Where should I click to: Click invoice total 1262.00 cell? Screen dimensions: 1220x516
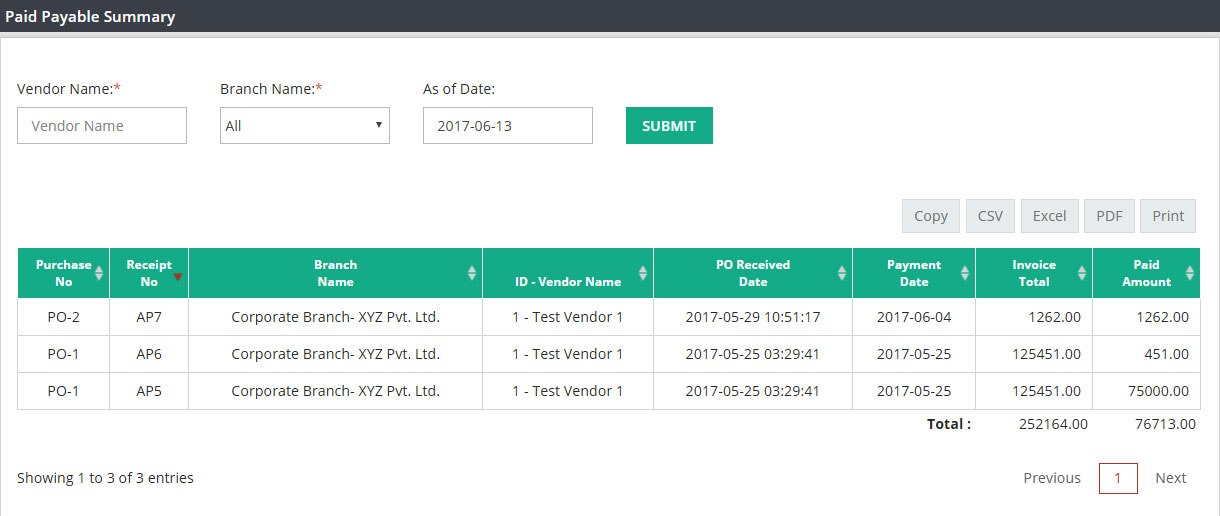click(x=1034, y=317)
